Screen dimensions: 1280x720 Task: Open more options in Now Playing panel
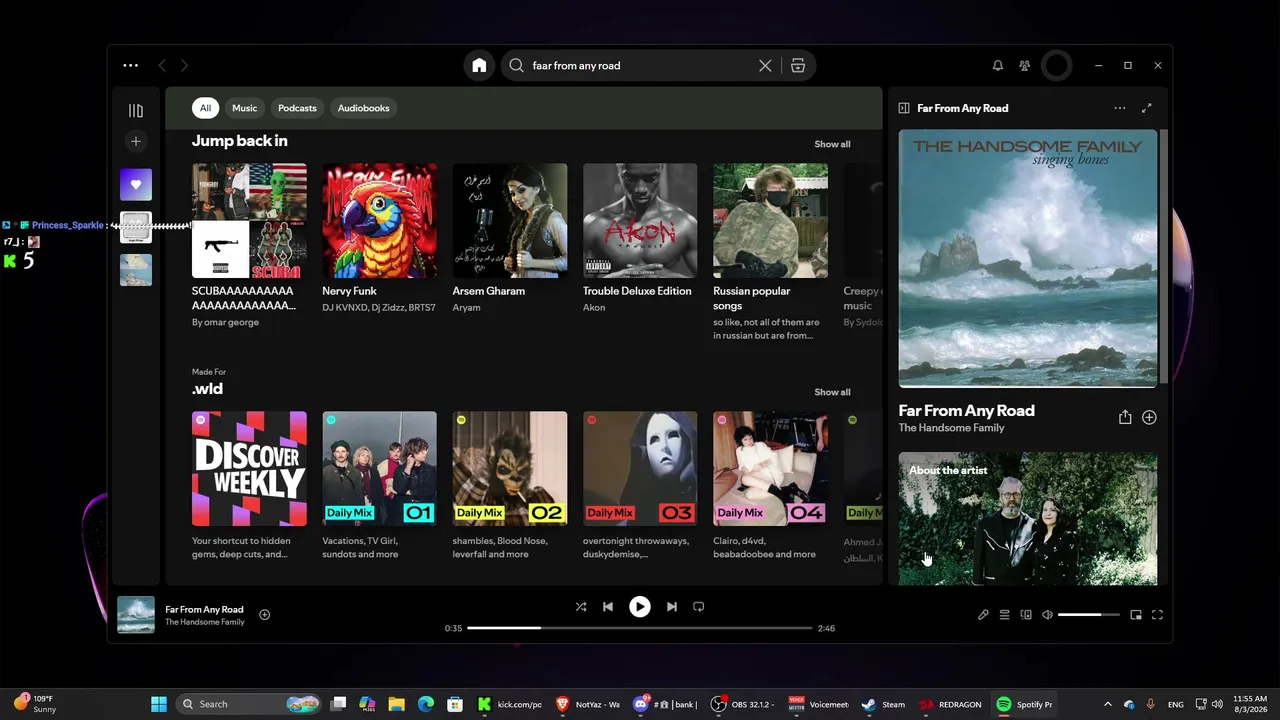[x=1120, y=108]
